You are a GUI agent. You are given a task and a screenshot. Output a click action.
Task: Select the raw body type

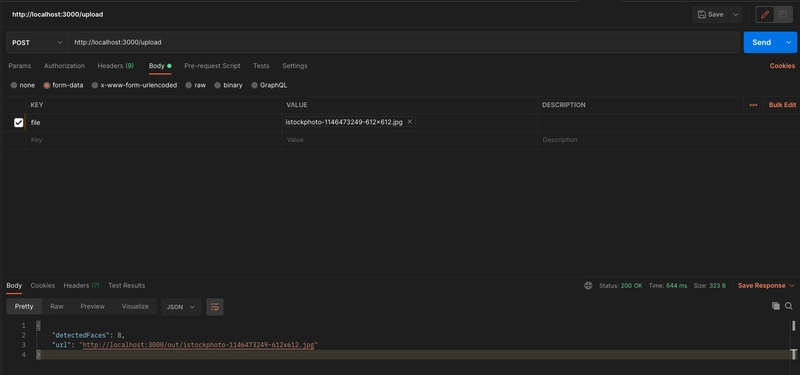pyautogui.click(x=195, y=85)
